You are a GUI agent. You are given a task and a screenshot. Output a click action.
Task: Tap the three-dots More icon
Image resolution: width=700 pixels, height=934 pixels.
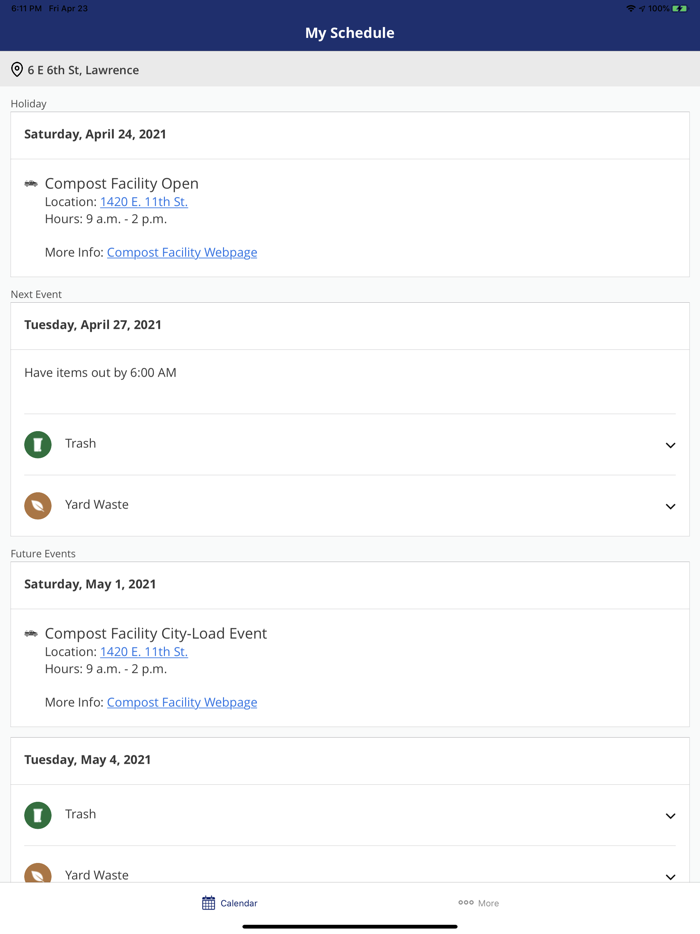point(466,903)
